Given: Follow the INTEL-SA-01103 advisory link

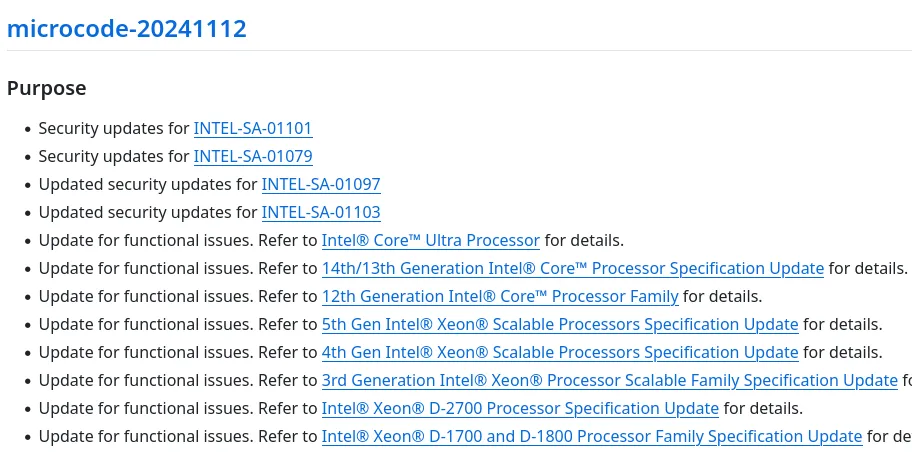Looking at the screenshot, I should point(321,212).
